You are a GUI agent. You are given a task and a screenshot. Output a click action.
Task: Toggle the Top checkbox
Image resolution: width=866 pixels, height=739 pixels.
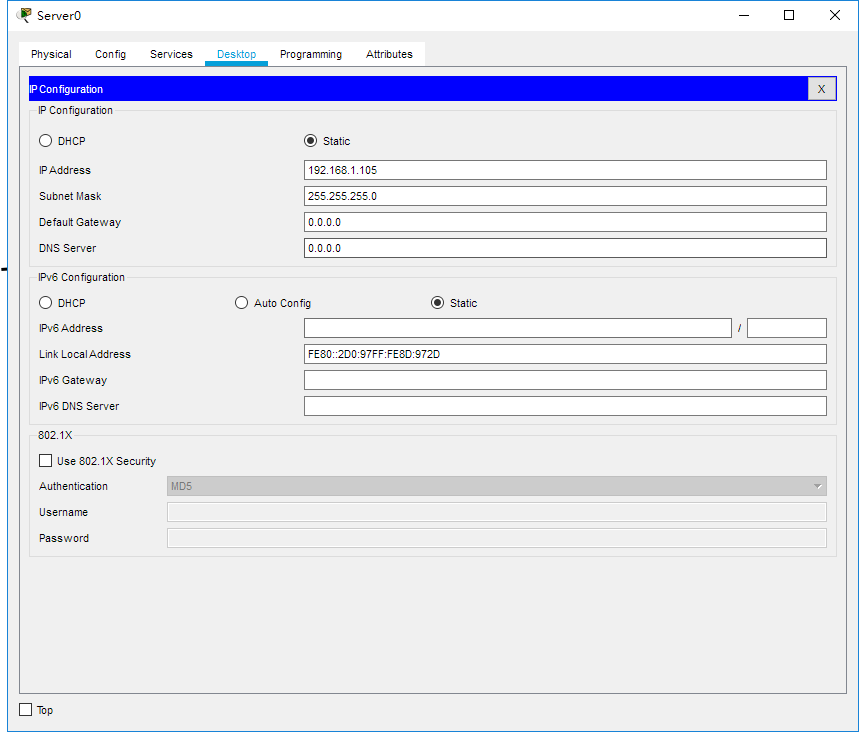27,710
